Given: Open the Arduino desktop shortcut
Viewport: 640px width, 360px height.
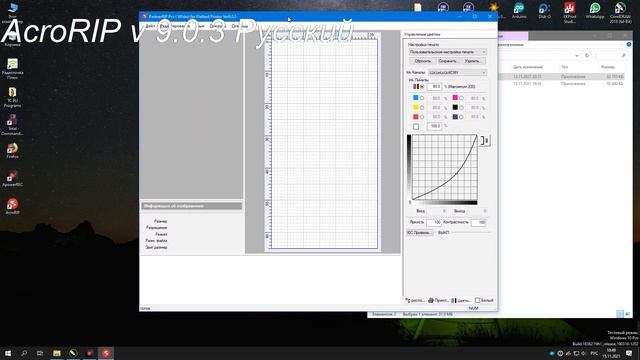Looking at the screenshot, I should tap(519, 10).
